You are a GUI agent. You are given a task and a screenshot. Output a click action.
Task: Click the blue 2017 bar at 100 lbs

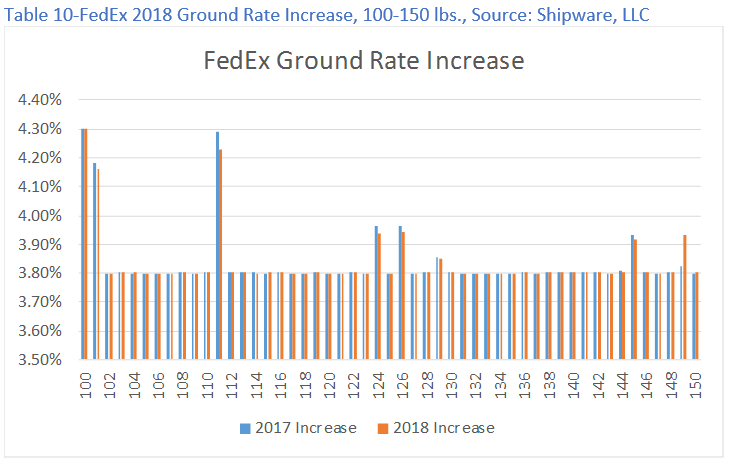point(83,244)
